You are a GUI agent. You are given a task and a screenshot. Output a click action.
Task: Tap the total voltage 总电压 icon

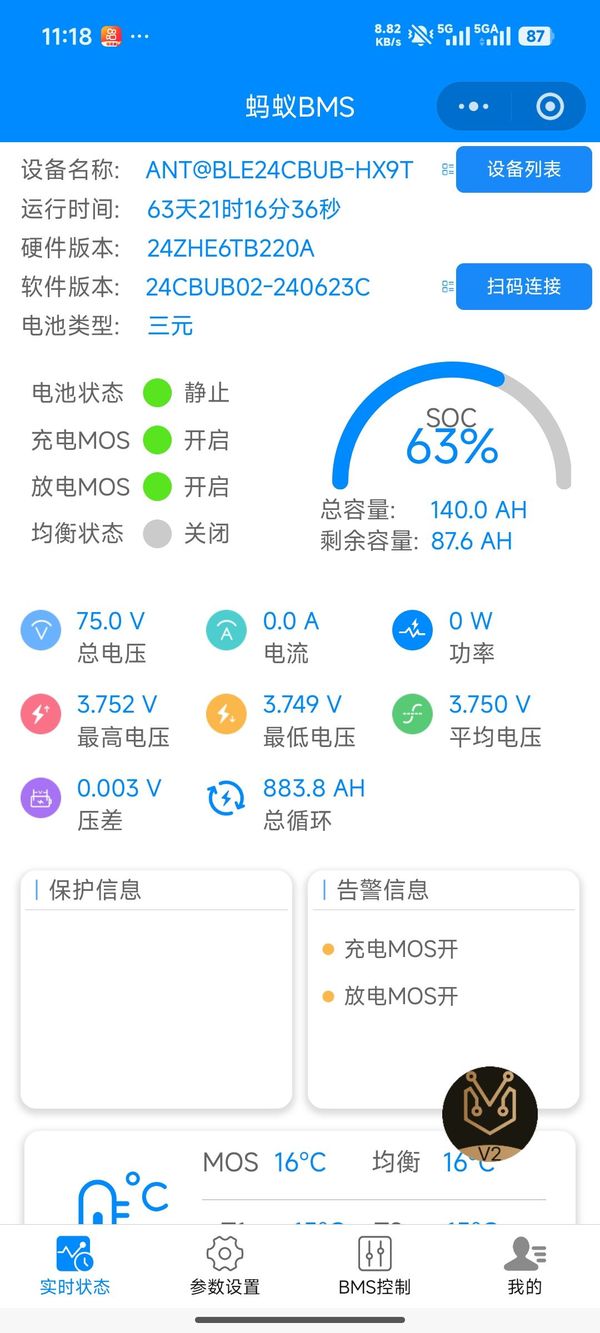coord(41,631)
